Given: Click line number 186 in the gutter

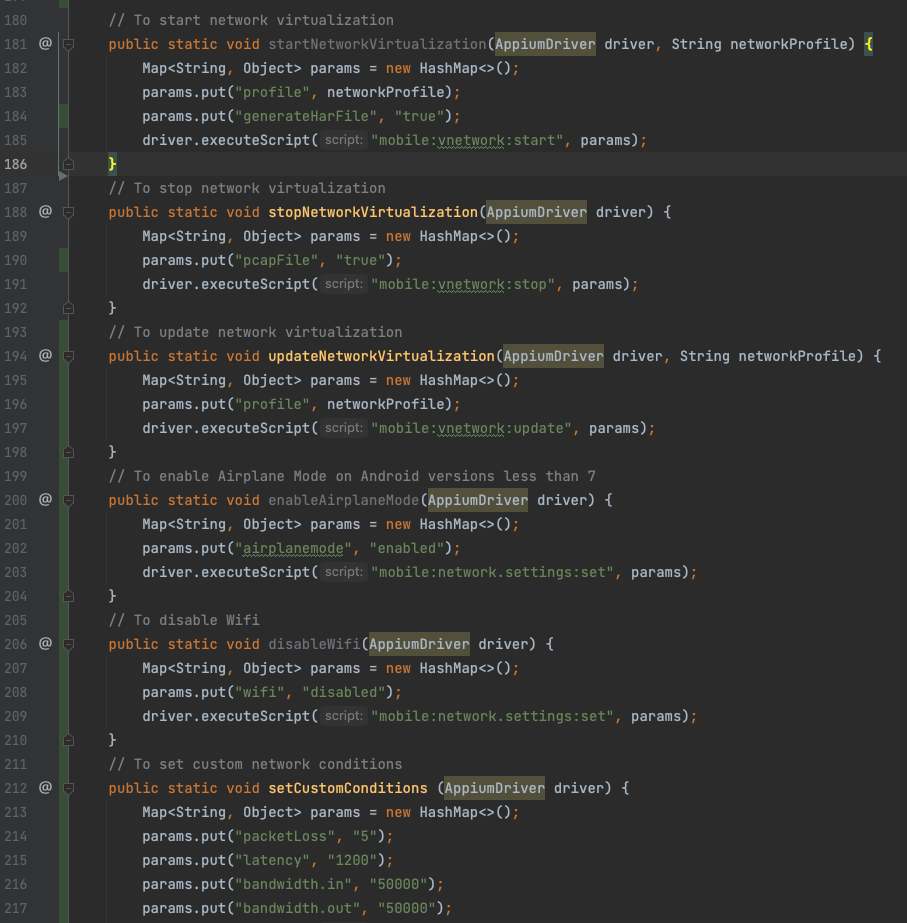Looking at the screenshot, I should pos(16,164).
